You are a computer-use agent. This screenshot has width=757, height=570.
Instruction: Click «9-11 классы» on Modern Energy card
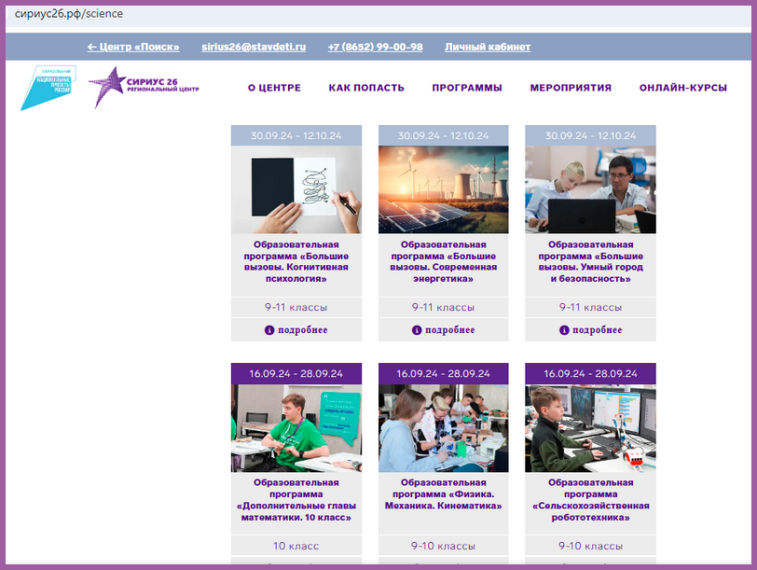(443, 307)
